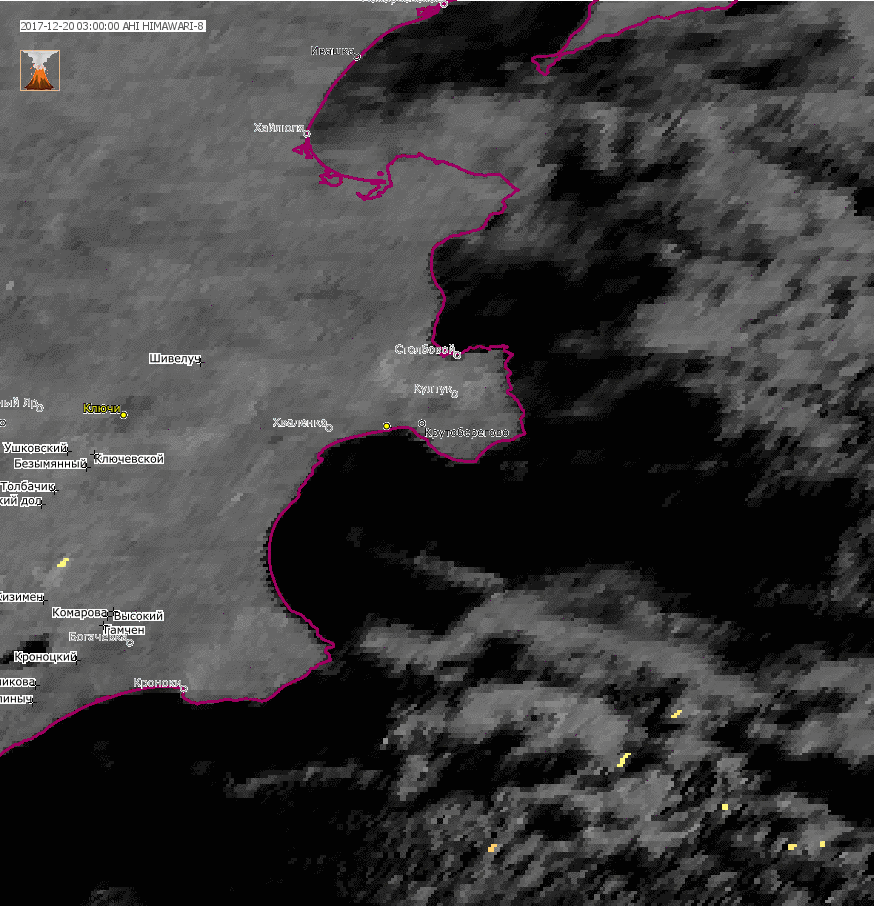Click the Гамчен volcano label
Viewport: 875px width, 907px height.
pos(124,631)
